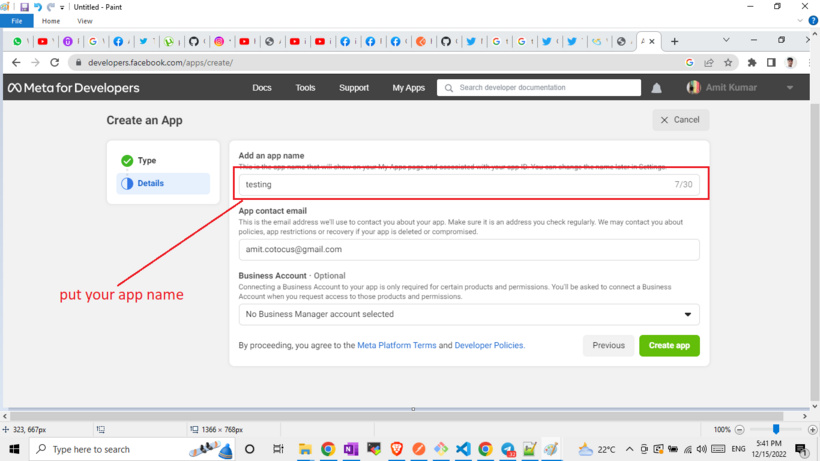Select the Type step in sidebar
The width and height of the screenshot is (820, 461).
146,160
